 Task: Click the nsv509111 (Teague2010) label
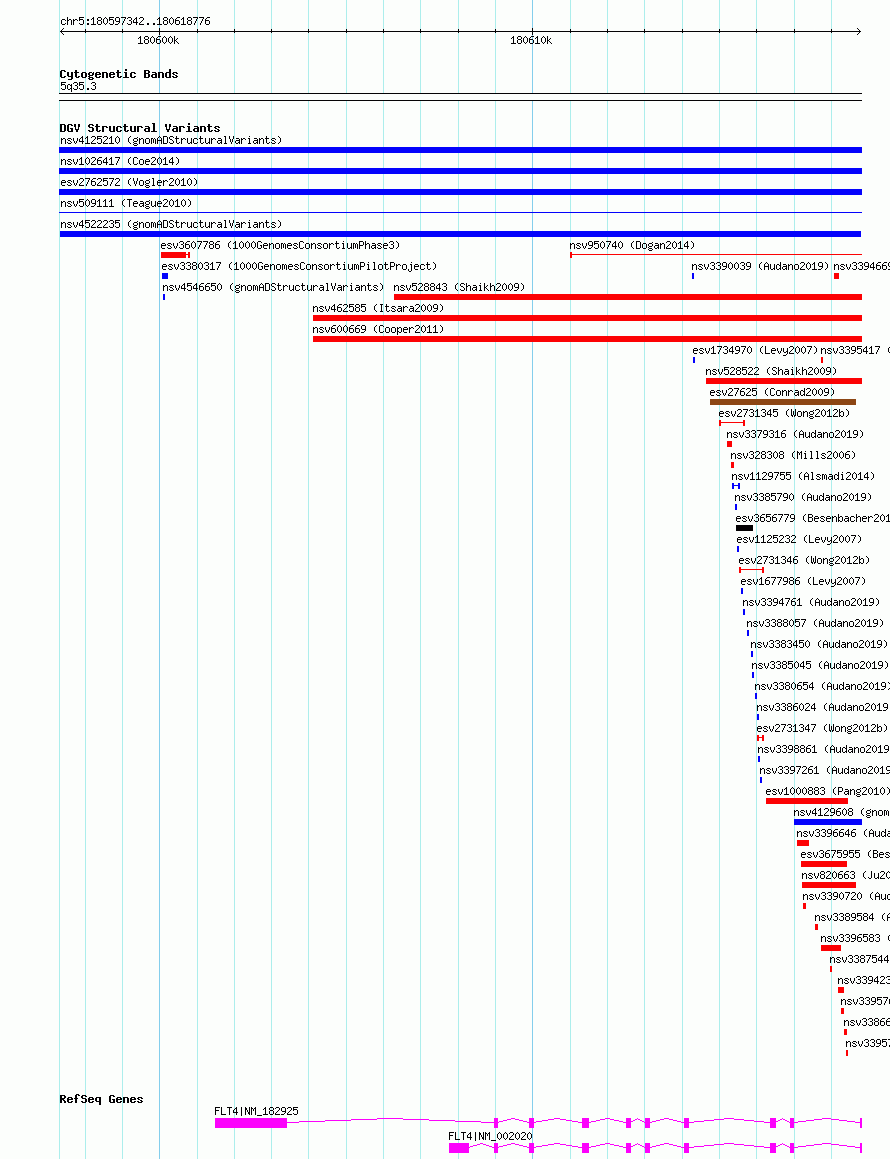coord(126,203)
